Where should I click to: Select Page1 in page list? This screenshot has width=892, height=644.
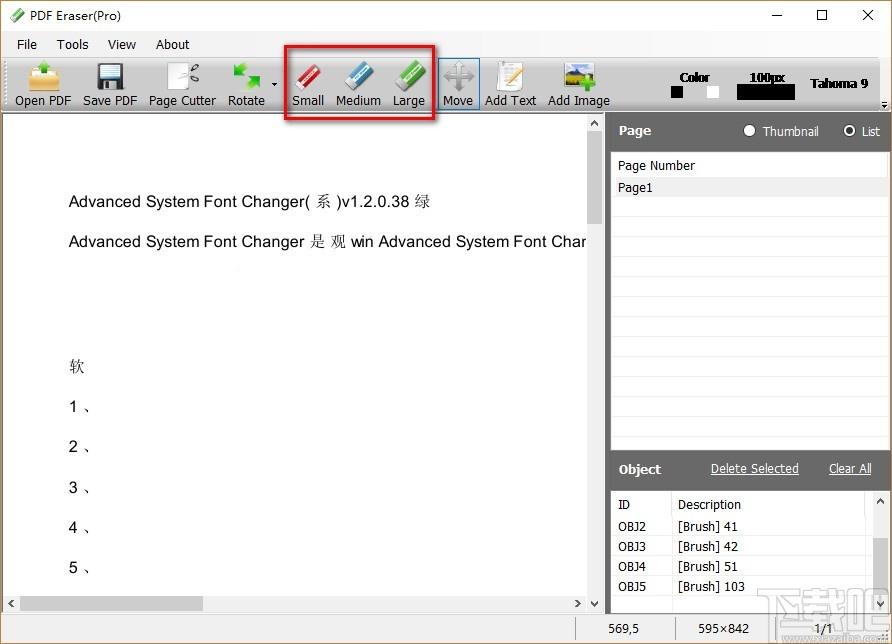(749, 188)
